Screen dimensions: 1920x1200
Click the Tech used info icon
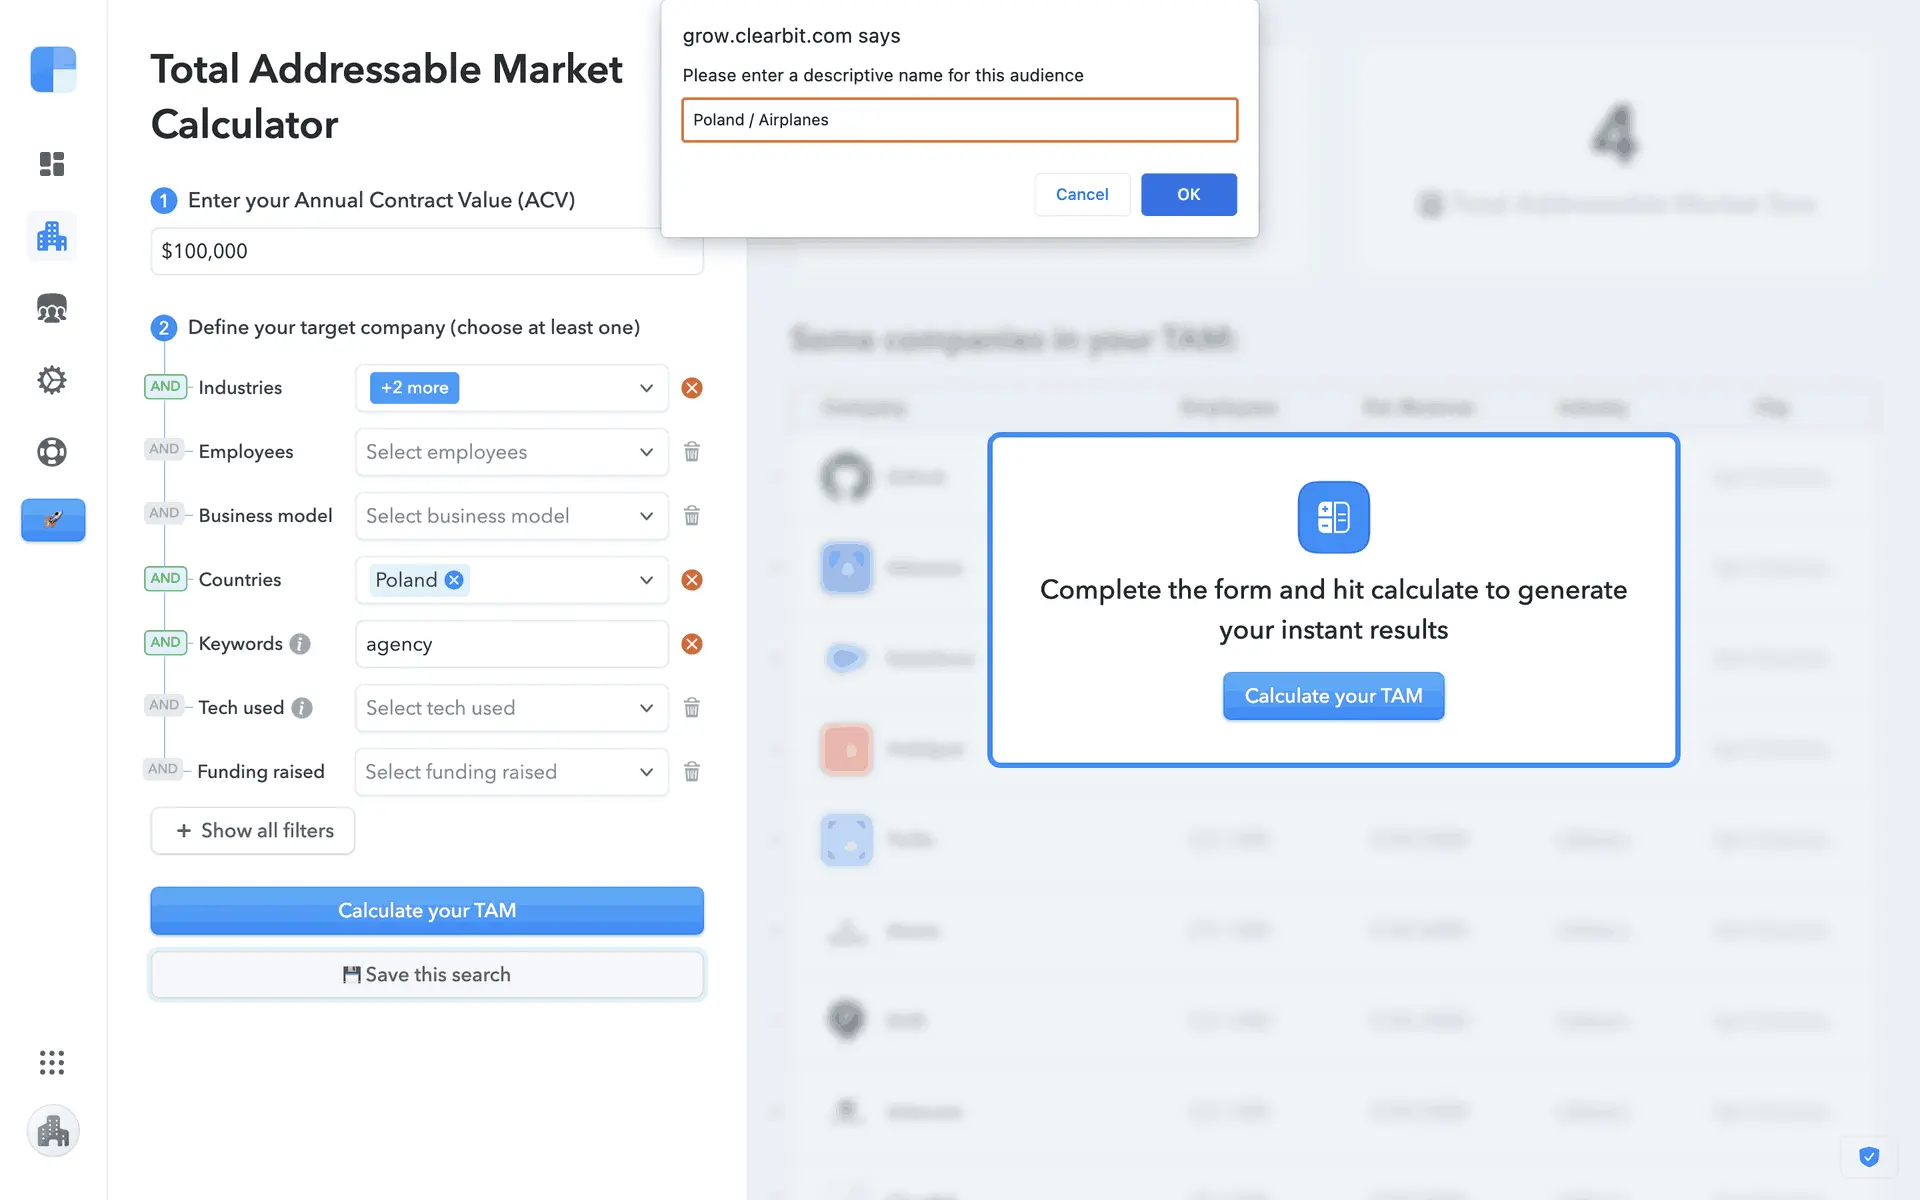tap(302, 708)
